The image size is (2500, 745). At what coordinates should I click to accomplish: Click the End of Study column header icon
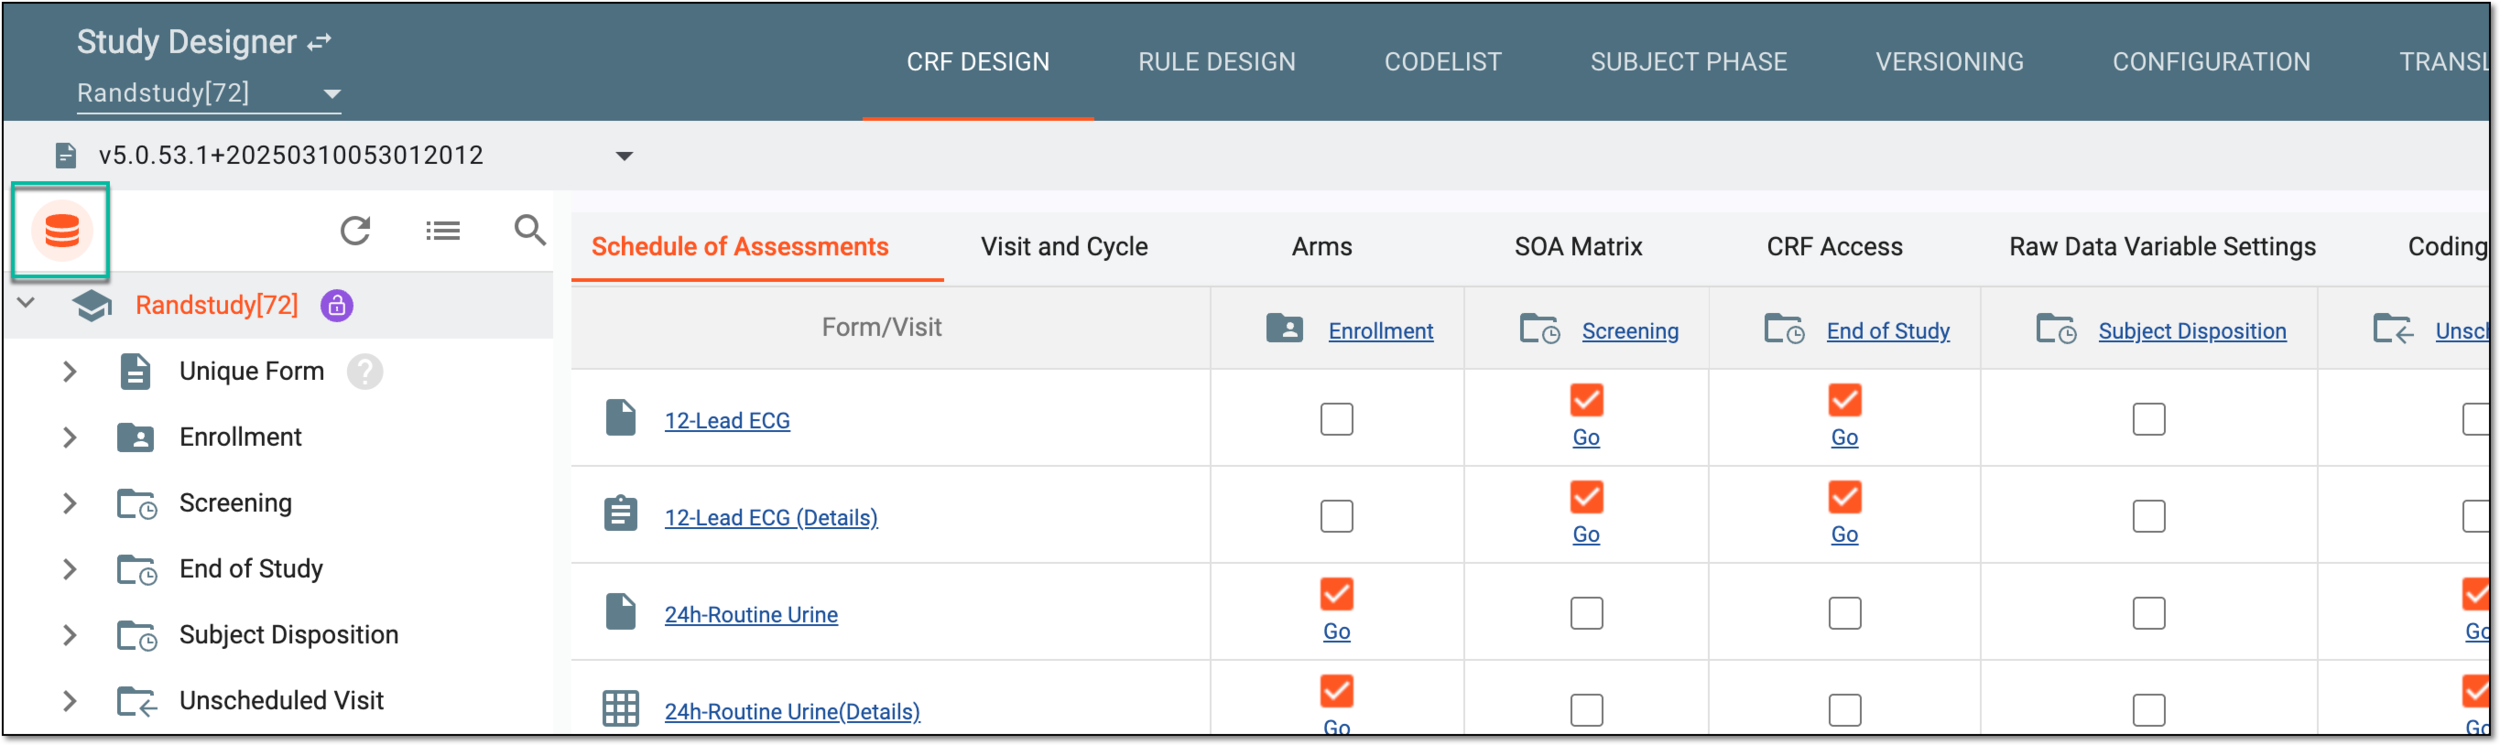coord(1784,328)
